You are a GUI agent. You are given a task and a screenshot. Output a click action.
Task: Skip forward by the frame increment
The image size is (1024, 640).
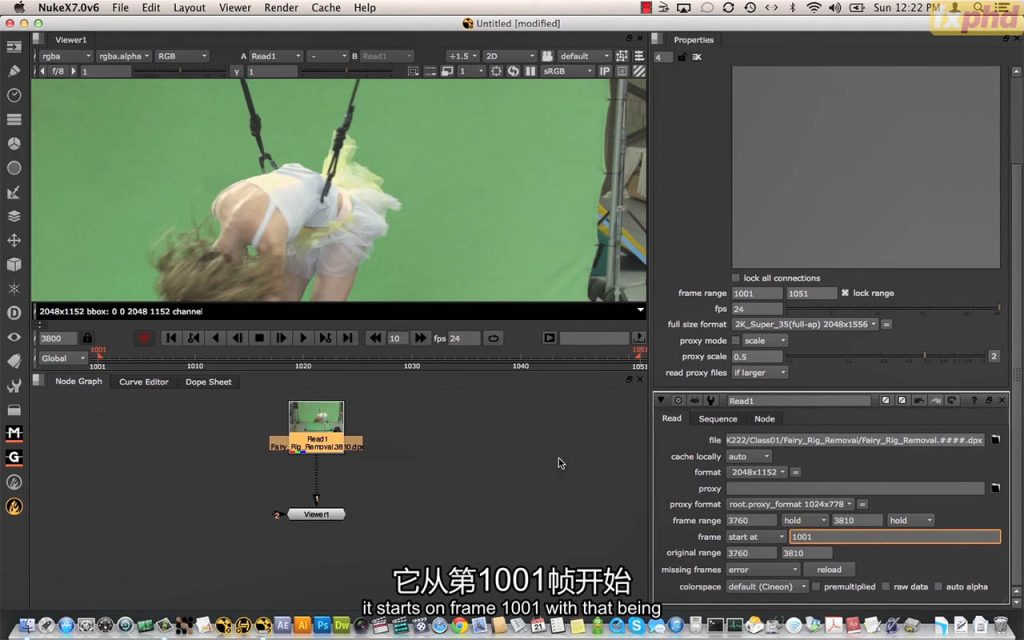(x=420, y=338)
